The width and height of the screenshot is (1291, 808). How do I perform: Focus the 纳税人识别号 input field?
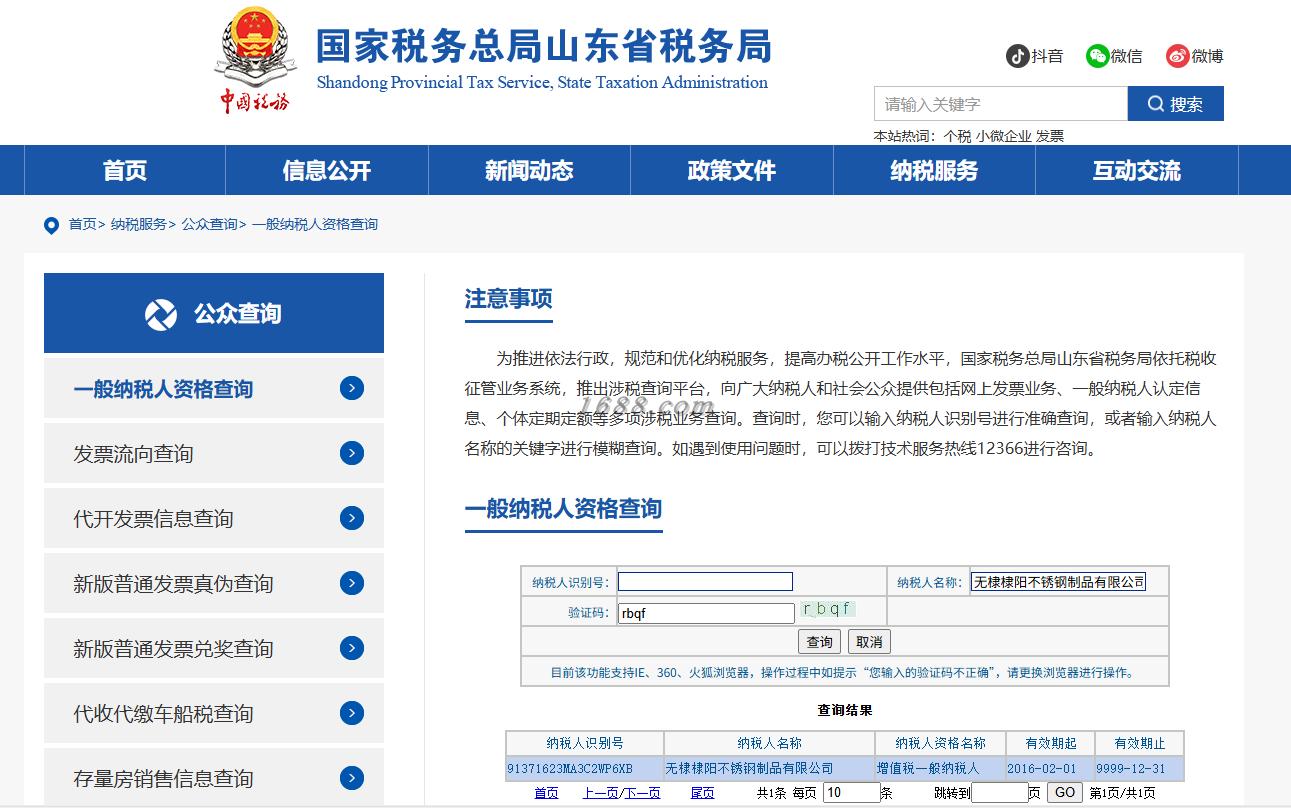(705, 582)
